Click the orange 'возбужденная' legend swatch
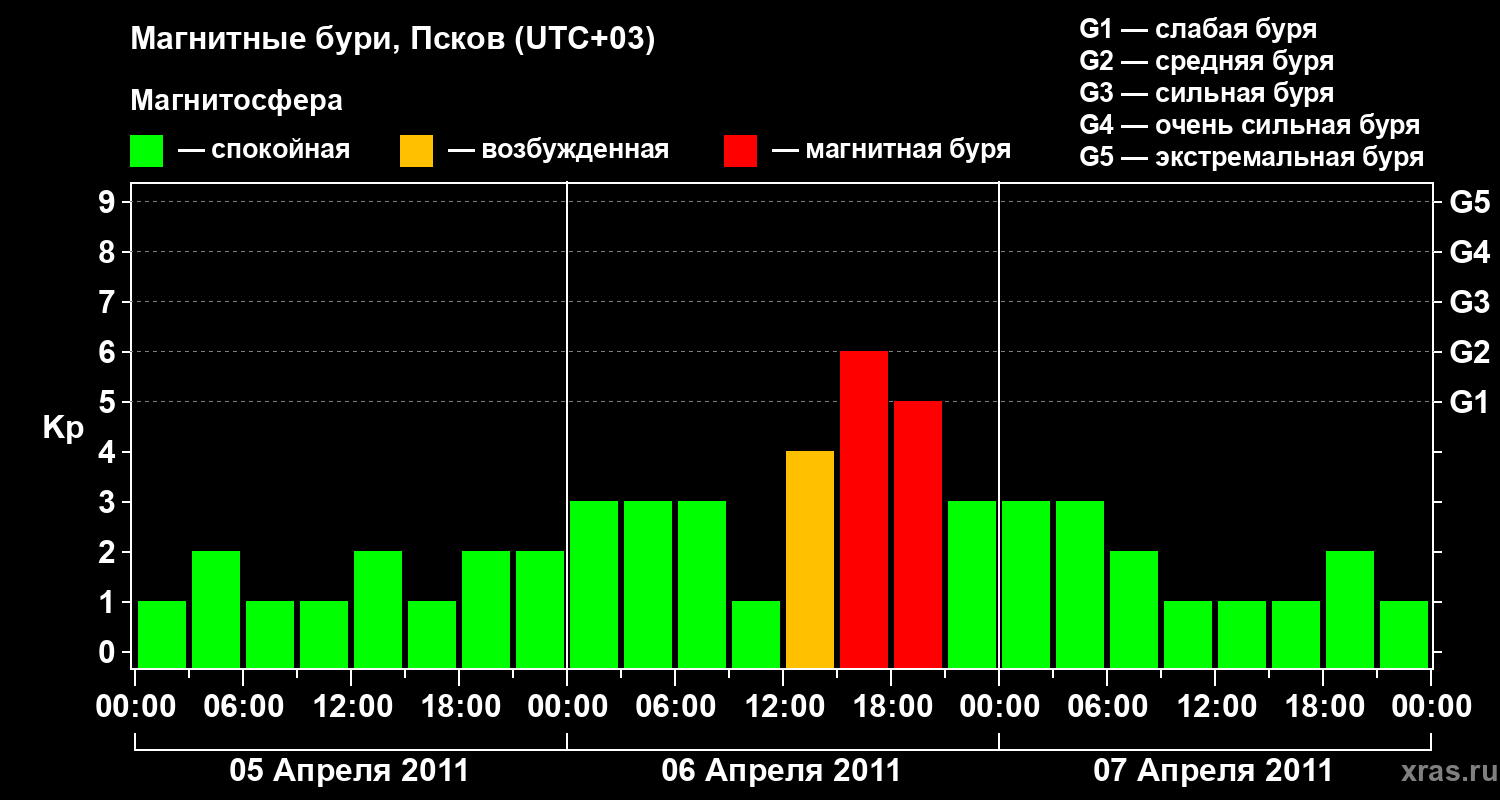The image size is (1500, 800). [x=416, y=151]
